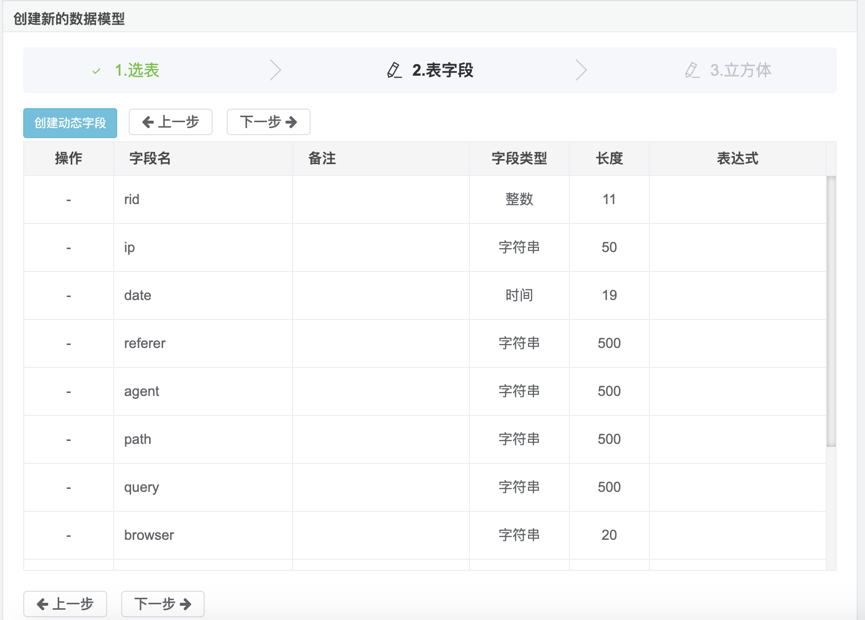This screenshot has width=865, height=620.
Task: Click the 备注 cell for the ip row
Action: [x=380, y=248]
